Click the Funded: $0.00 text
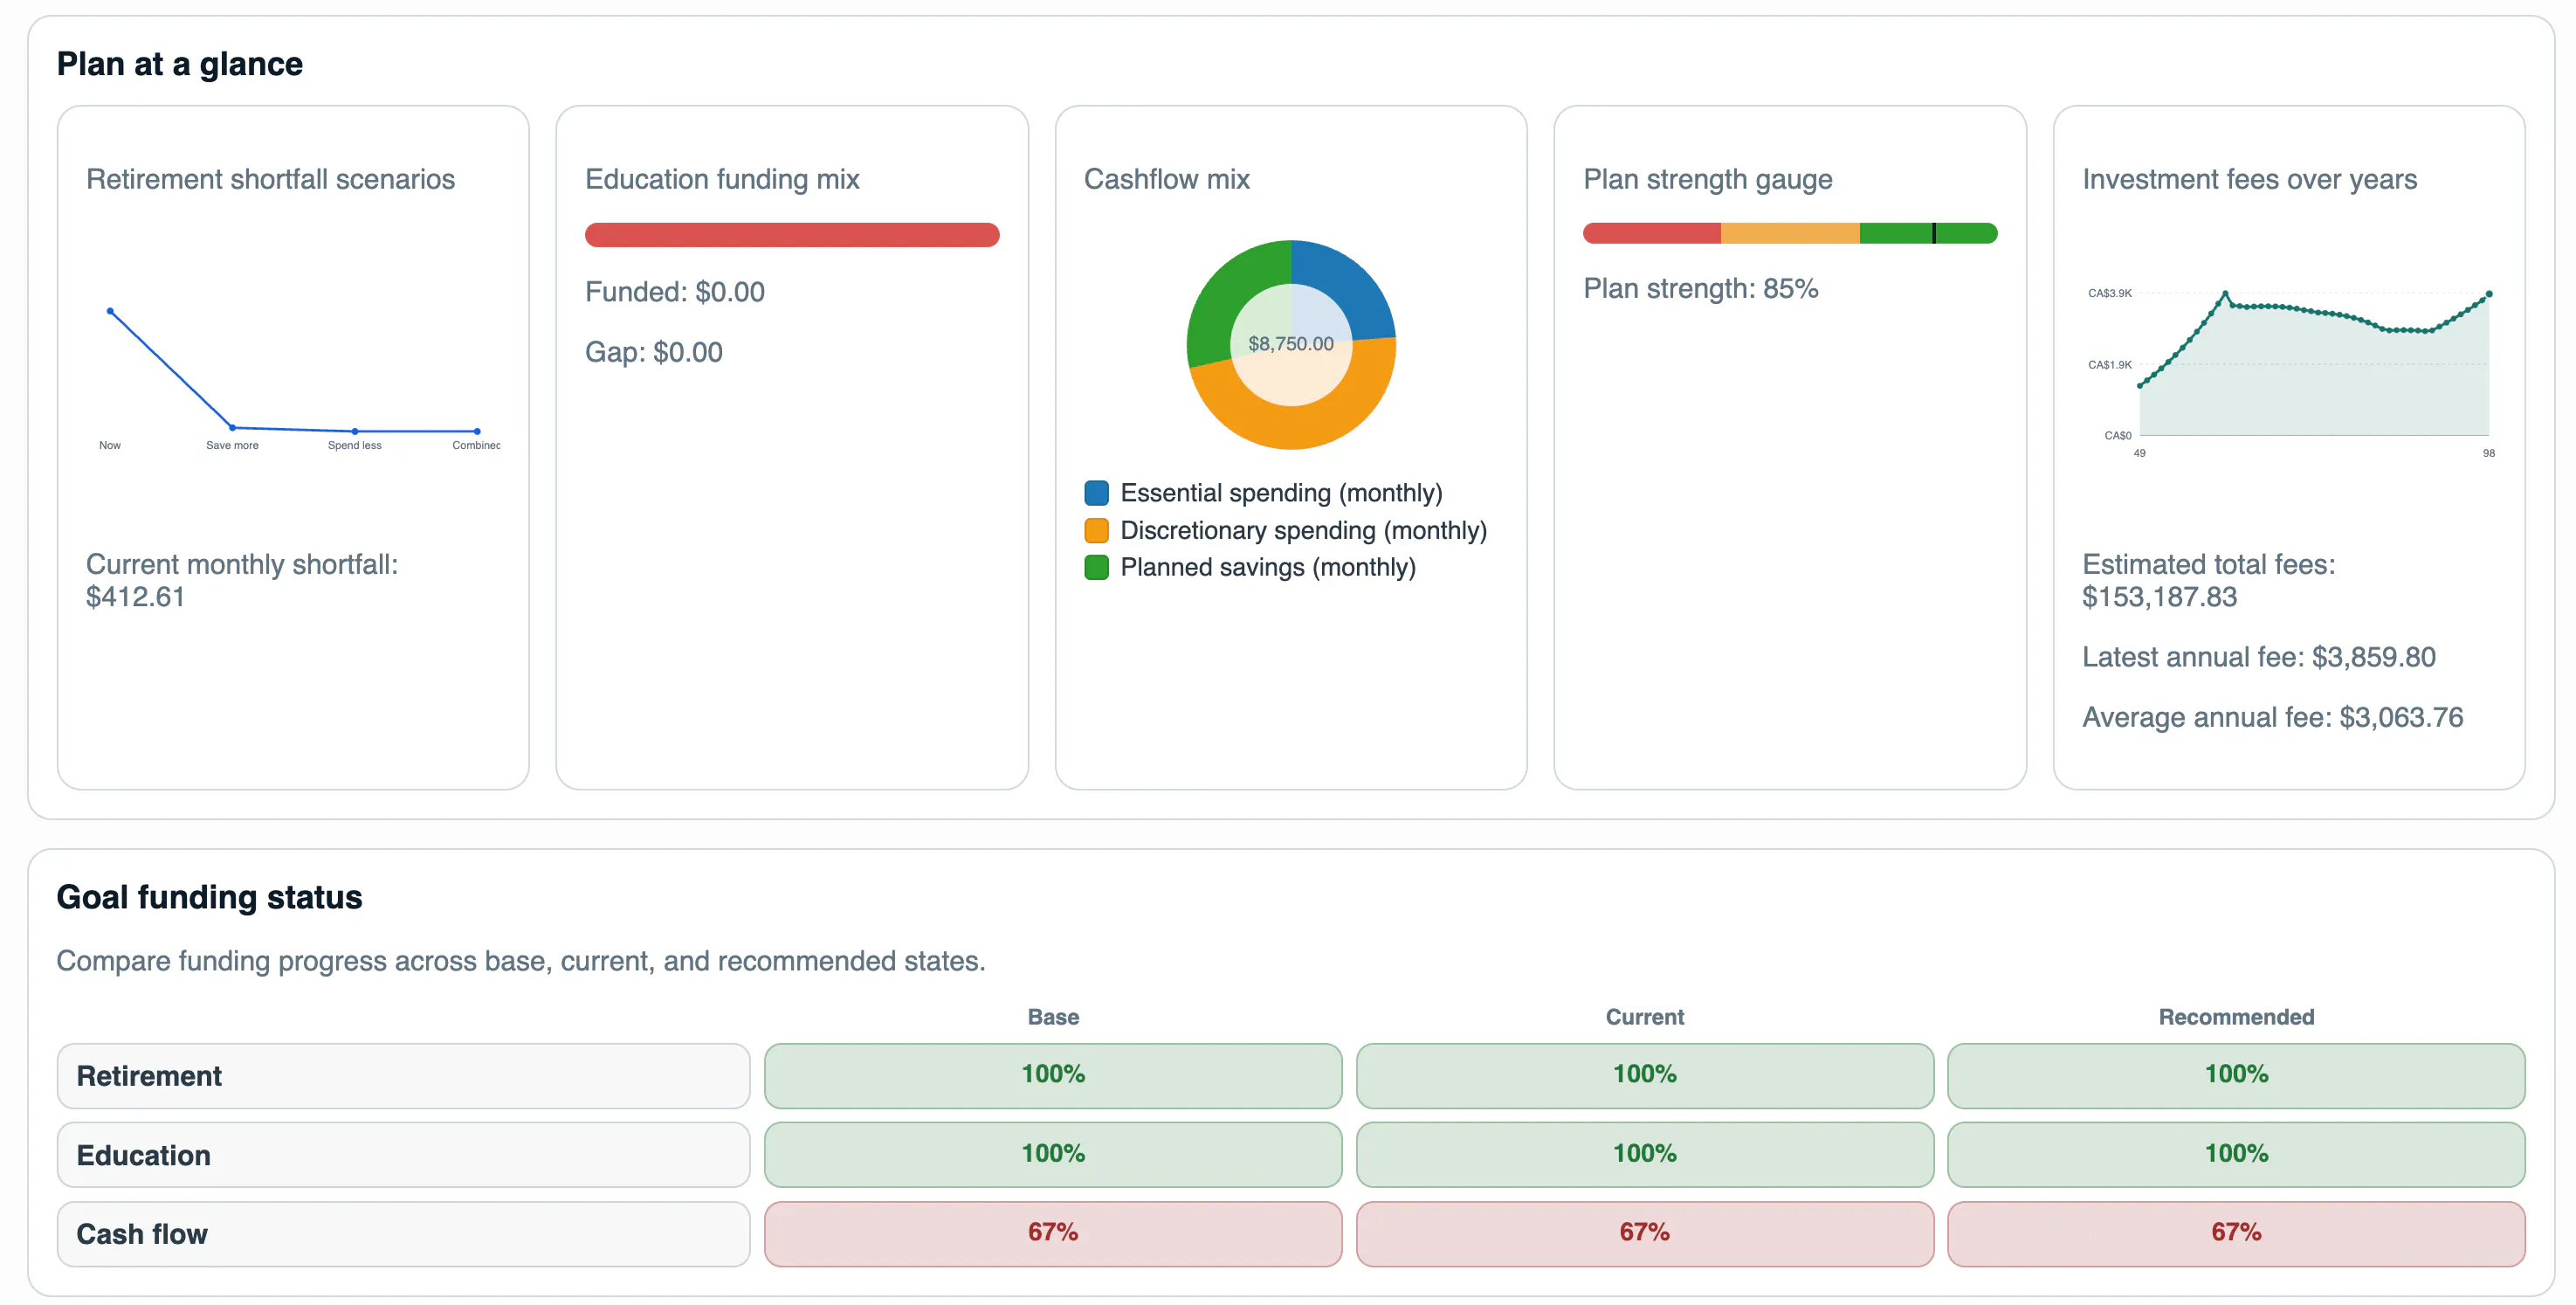This screenshot has width=2576, height=1305. tap(675, 292)
